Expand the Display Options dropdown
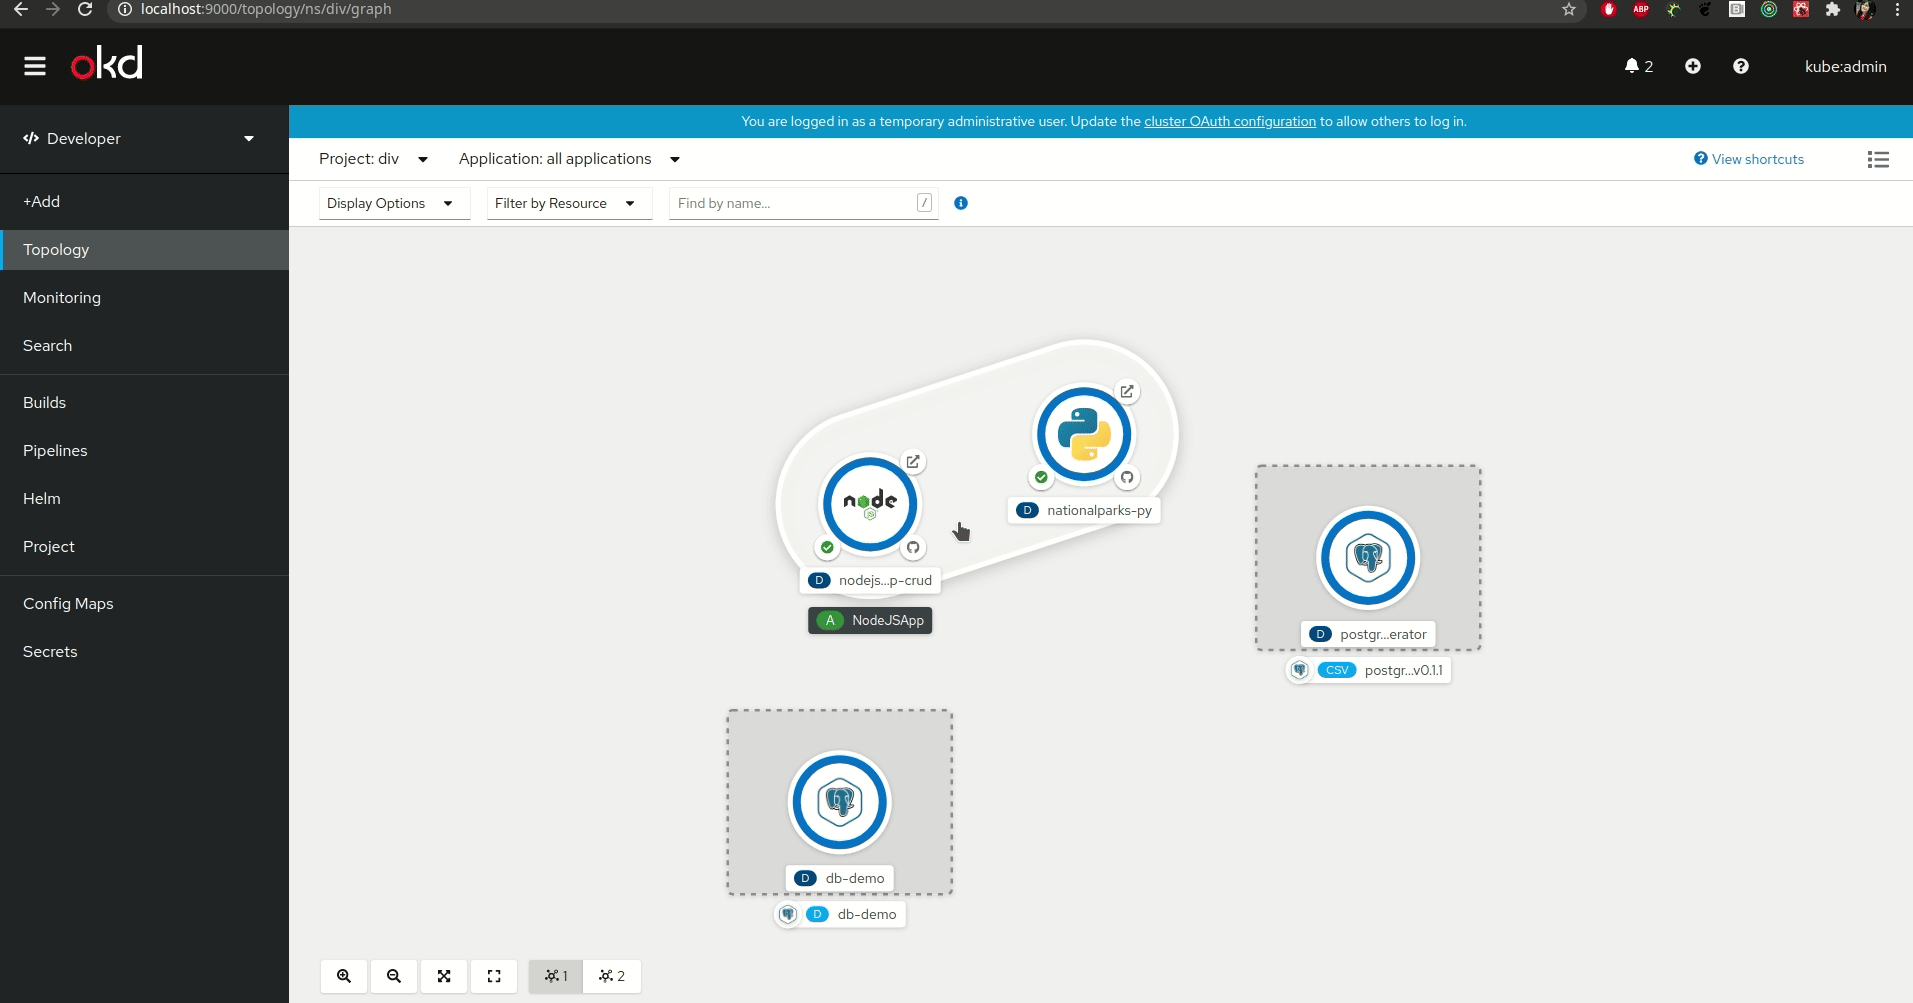 pyautogui.click(x=394, y=203)
